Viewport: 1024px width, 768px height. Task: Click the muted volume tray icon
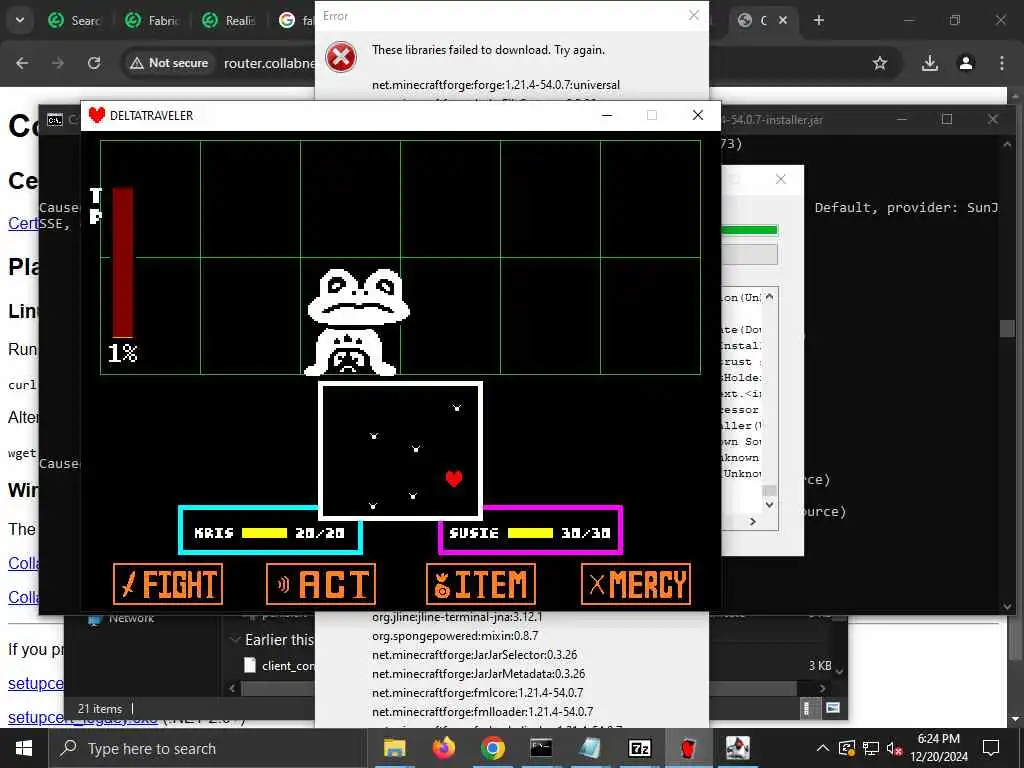pos(895,748)
